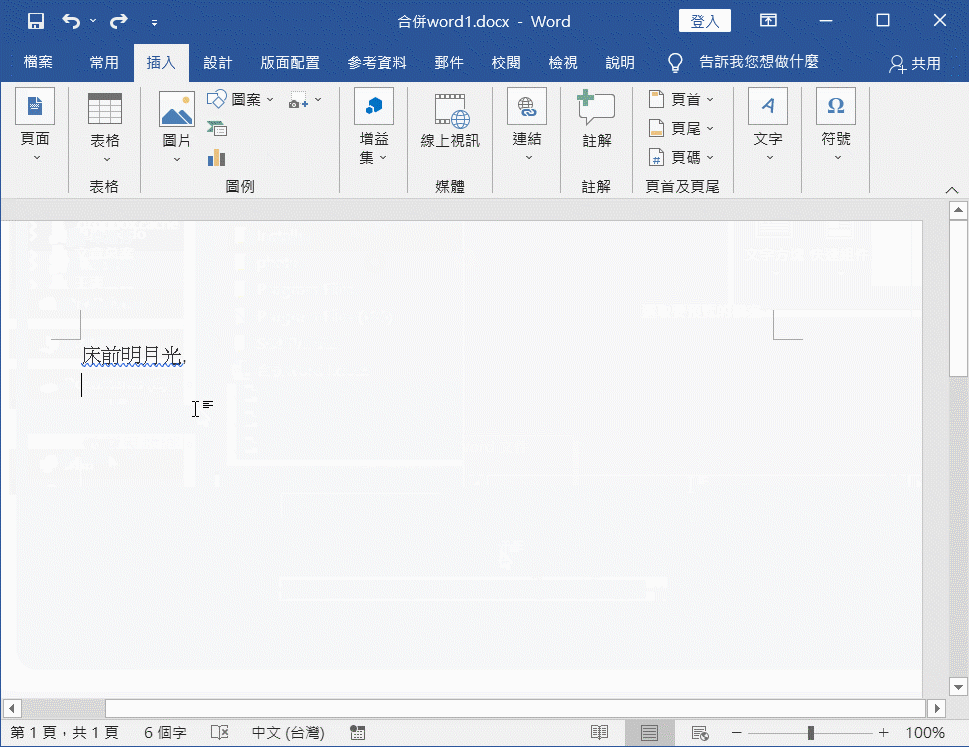Click the macro recording icon in status bar
The image size is (969, 747).
point(357,733)
